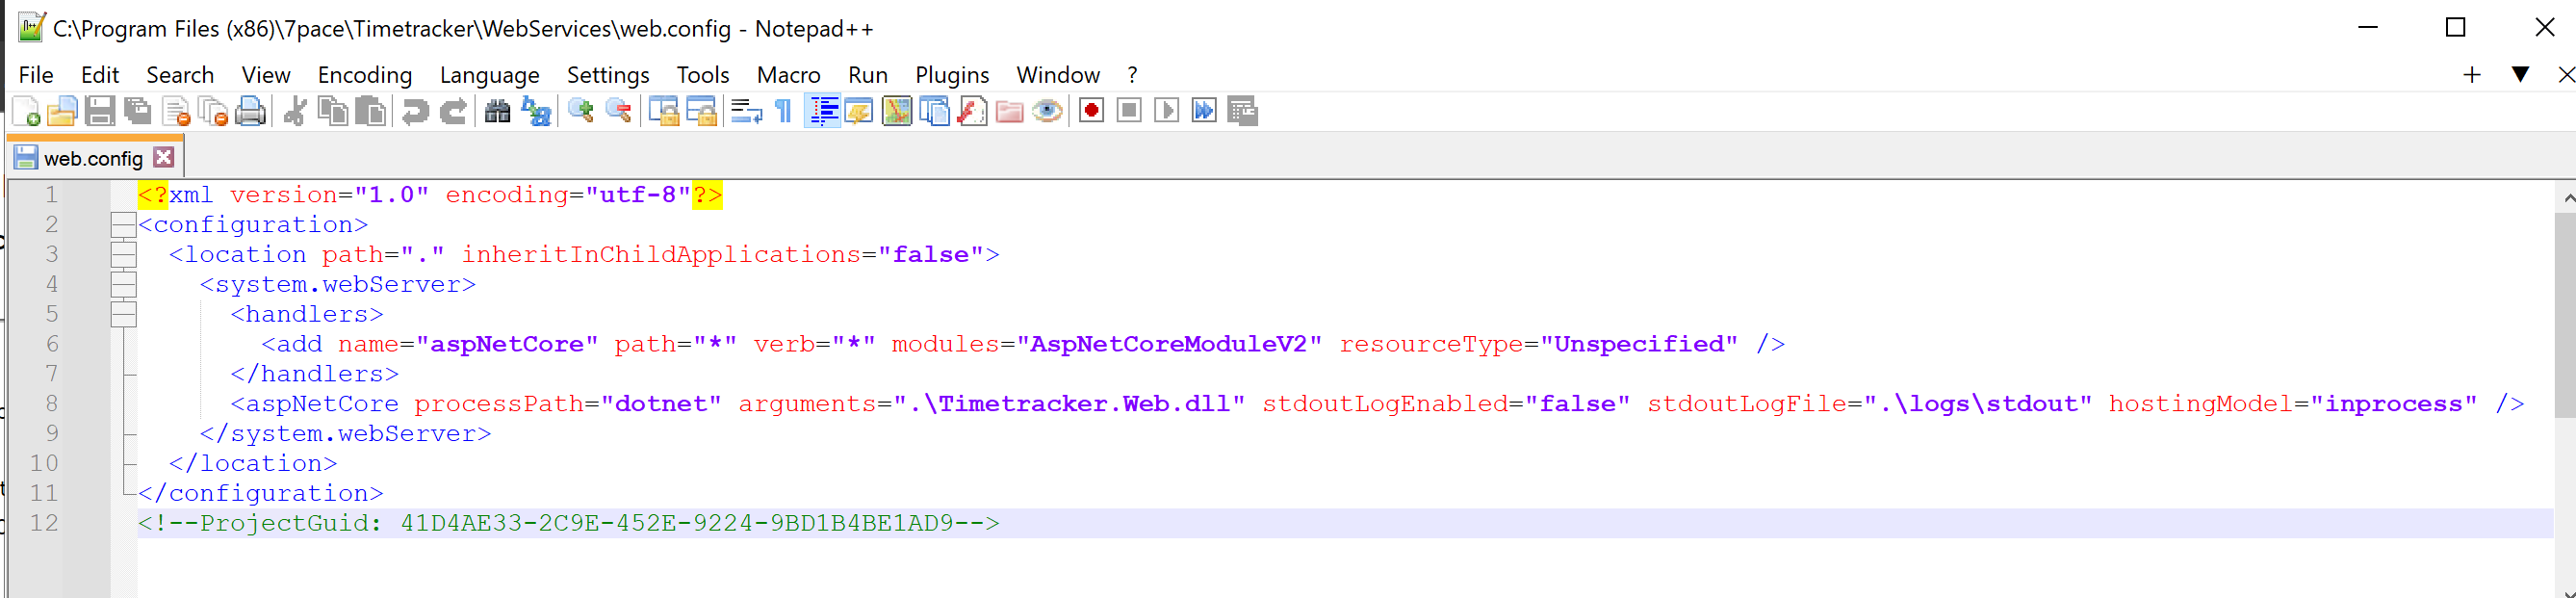Click line number 8 in the margin
The height and width of the screenshot is (598, 2576).
point(51,404)
